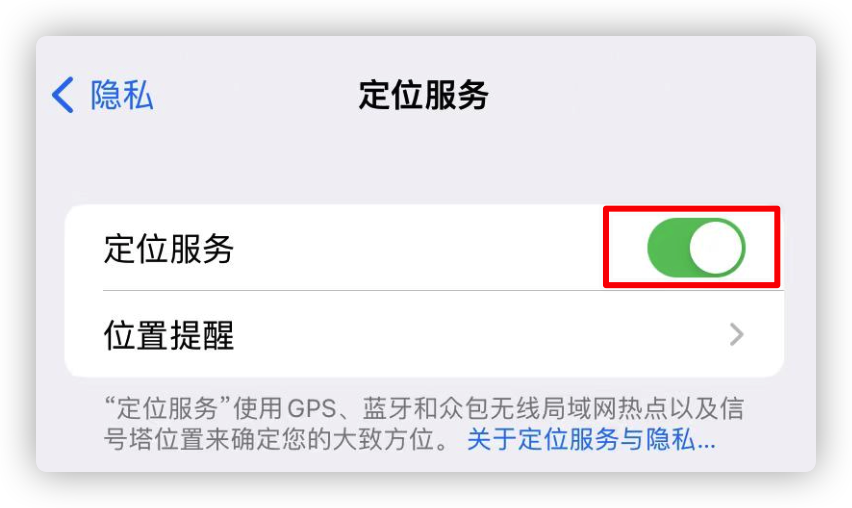Click the word GPS in the description
This screenshot has height=508, width=852.
pos(312,409)
